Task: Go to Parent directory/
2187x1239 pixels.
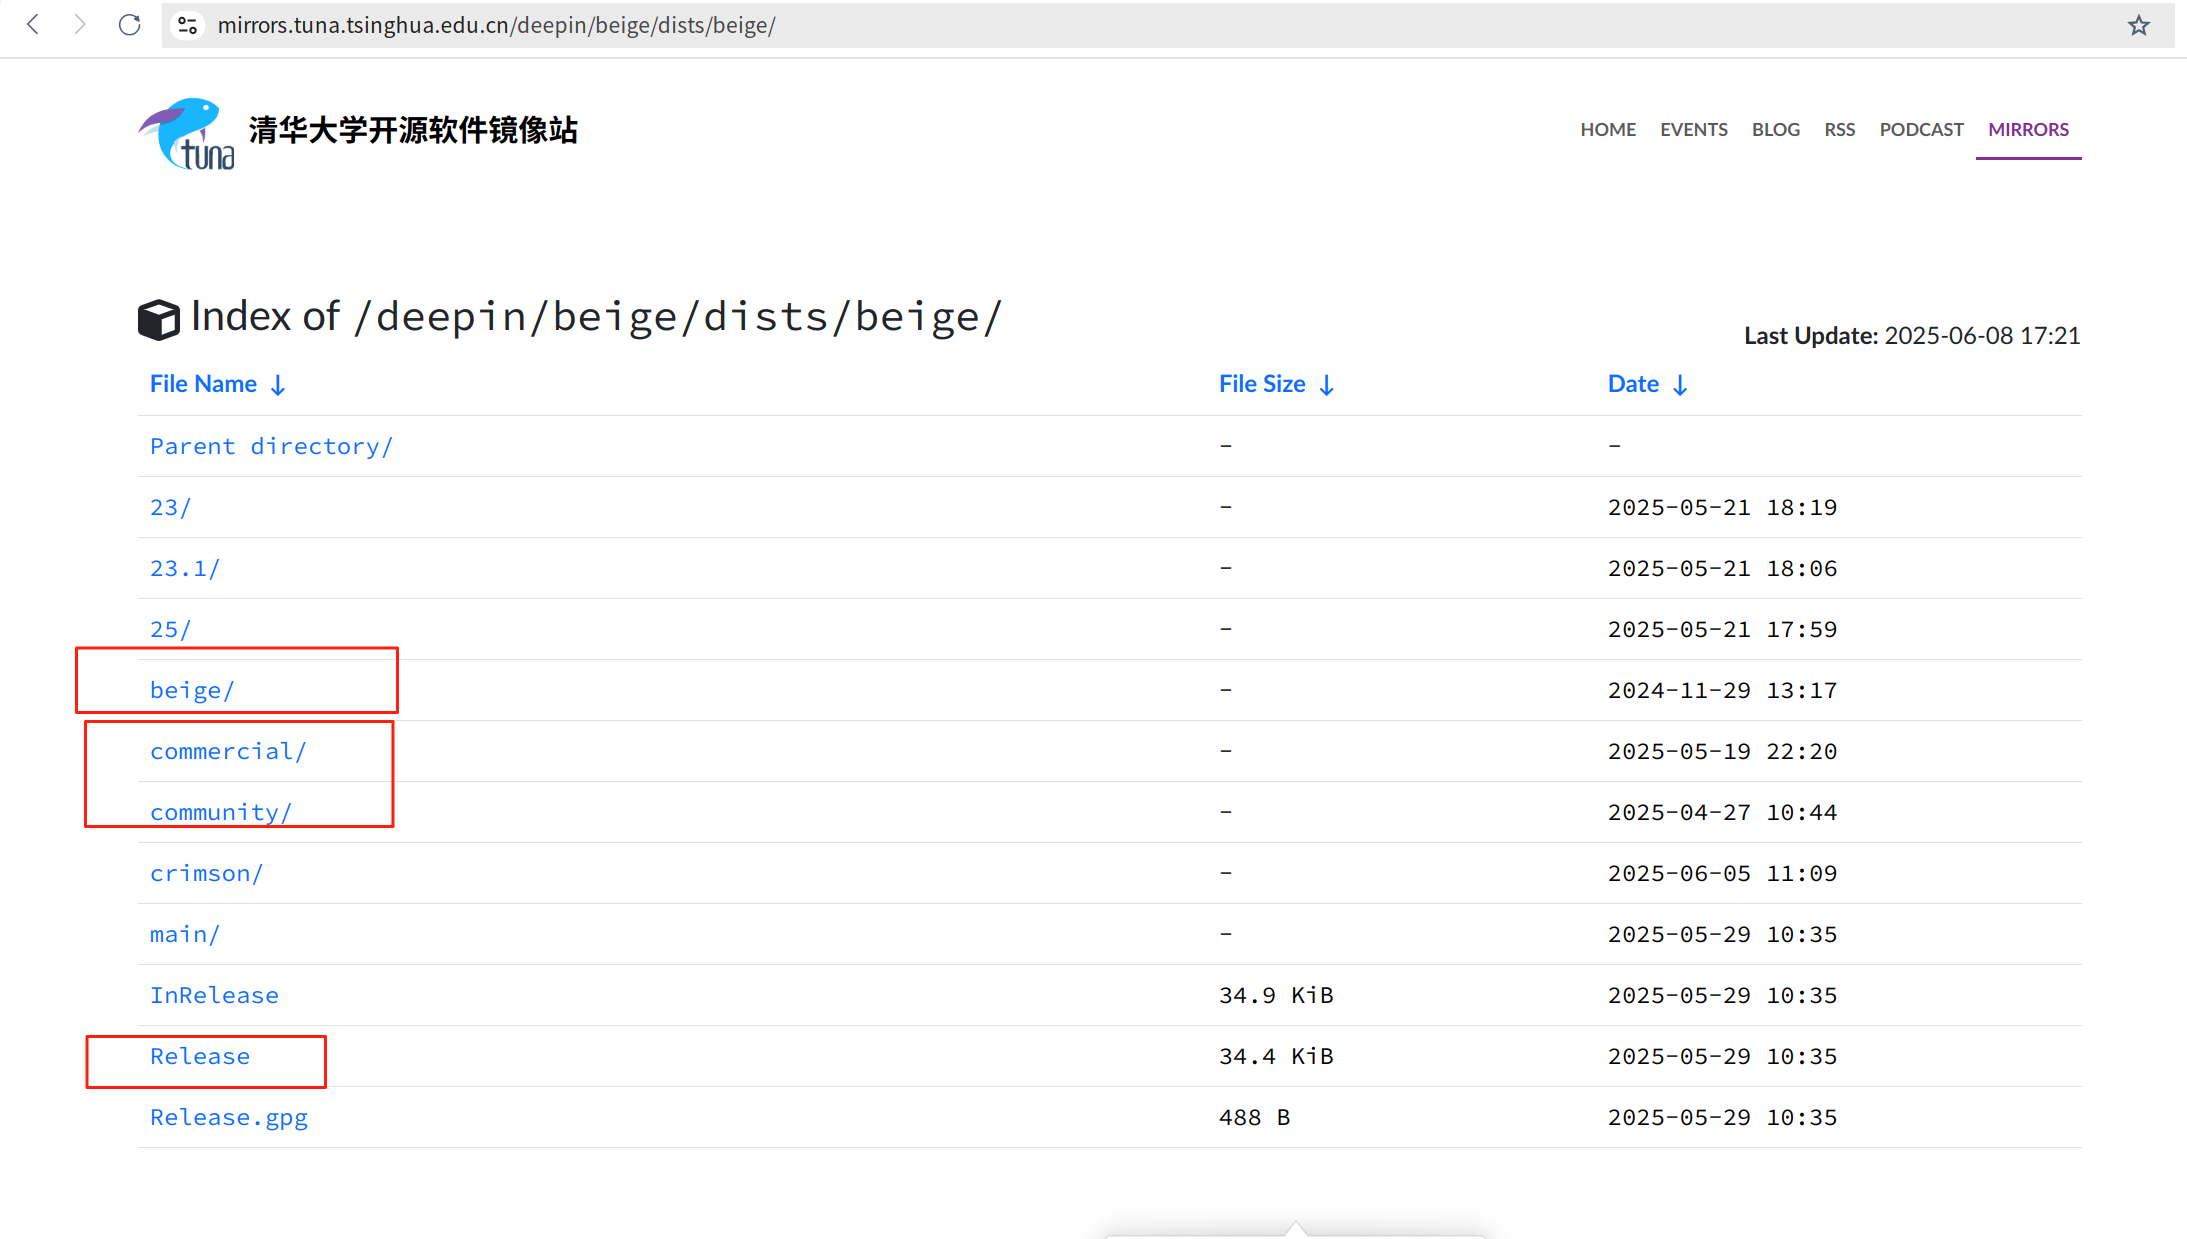Action: pyautogui.click(x=271, y=446)
